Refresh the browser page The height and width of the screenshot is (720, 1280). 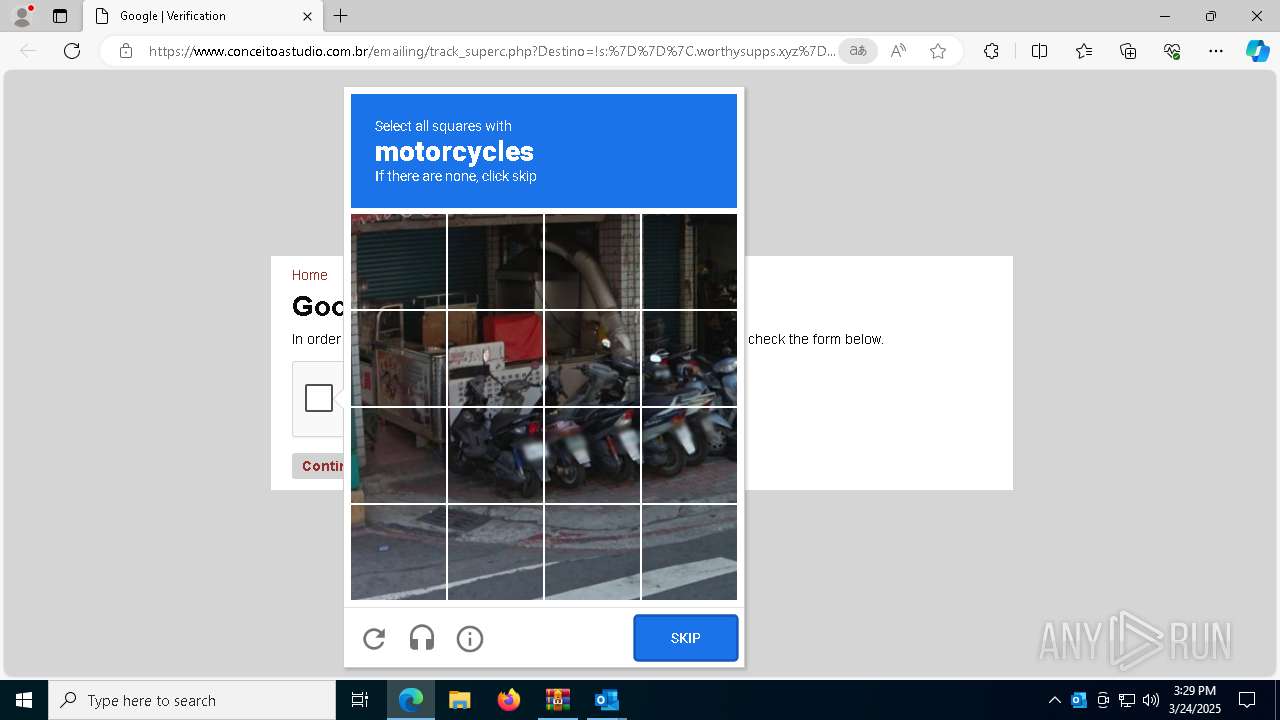(72, 51)
